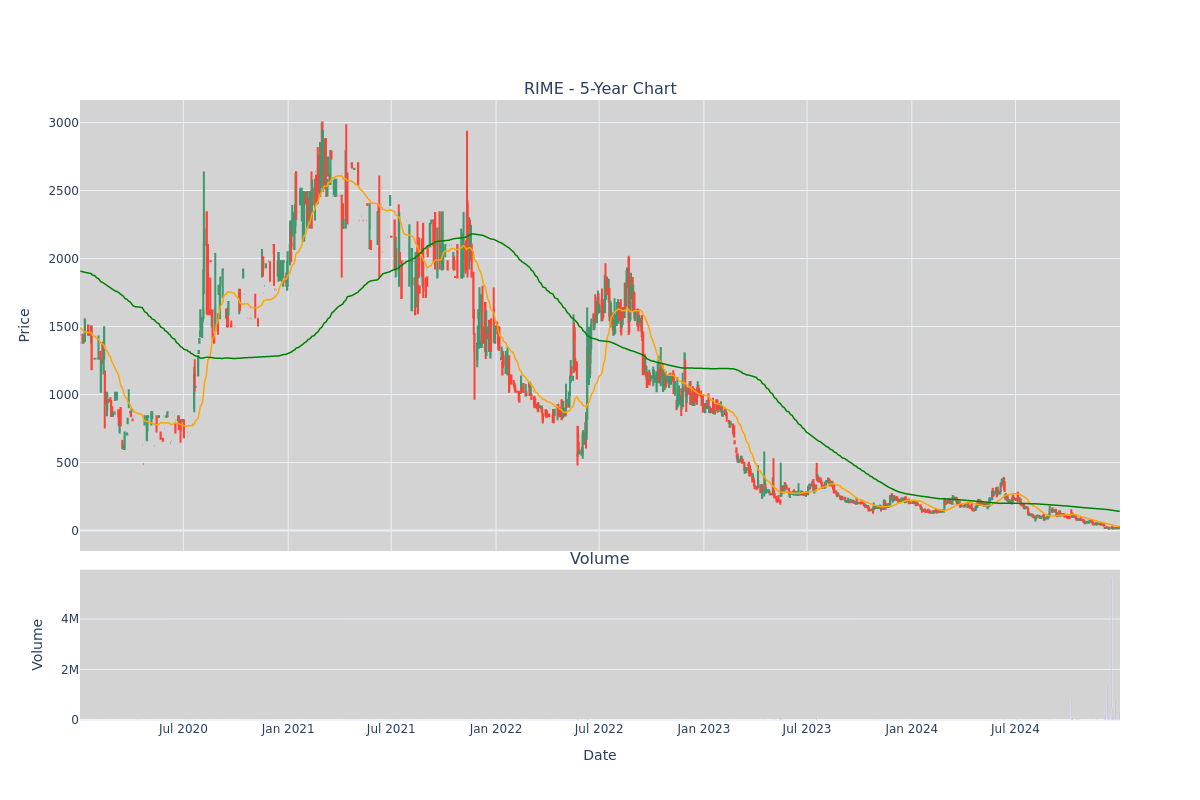Click the Jan 2023 date tick
The height and width of the screenshot is (800, 1200).
click(704, 729)
